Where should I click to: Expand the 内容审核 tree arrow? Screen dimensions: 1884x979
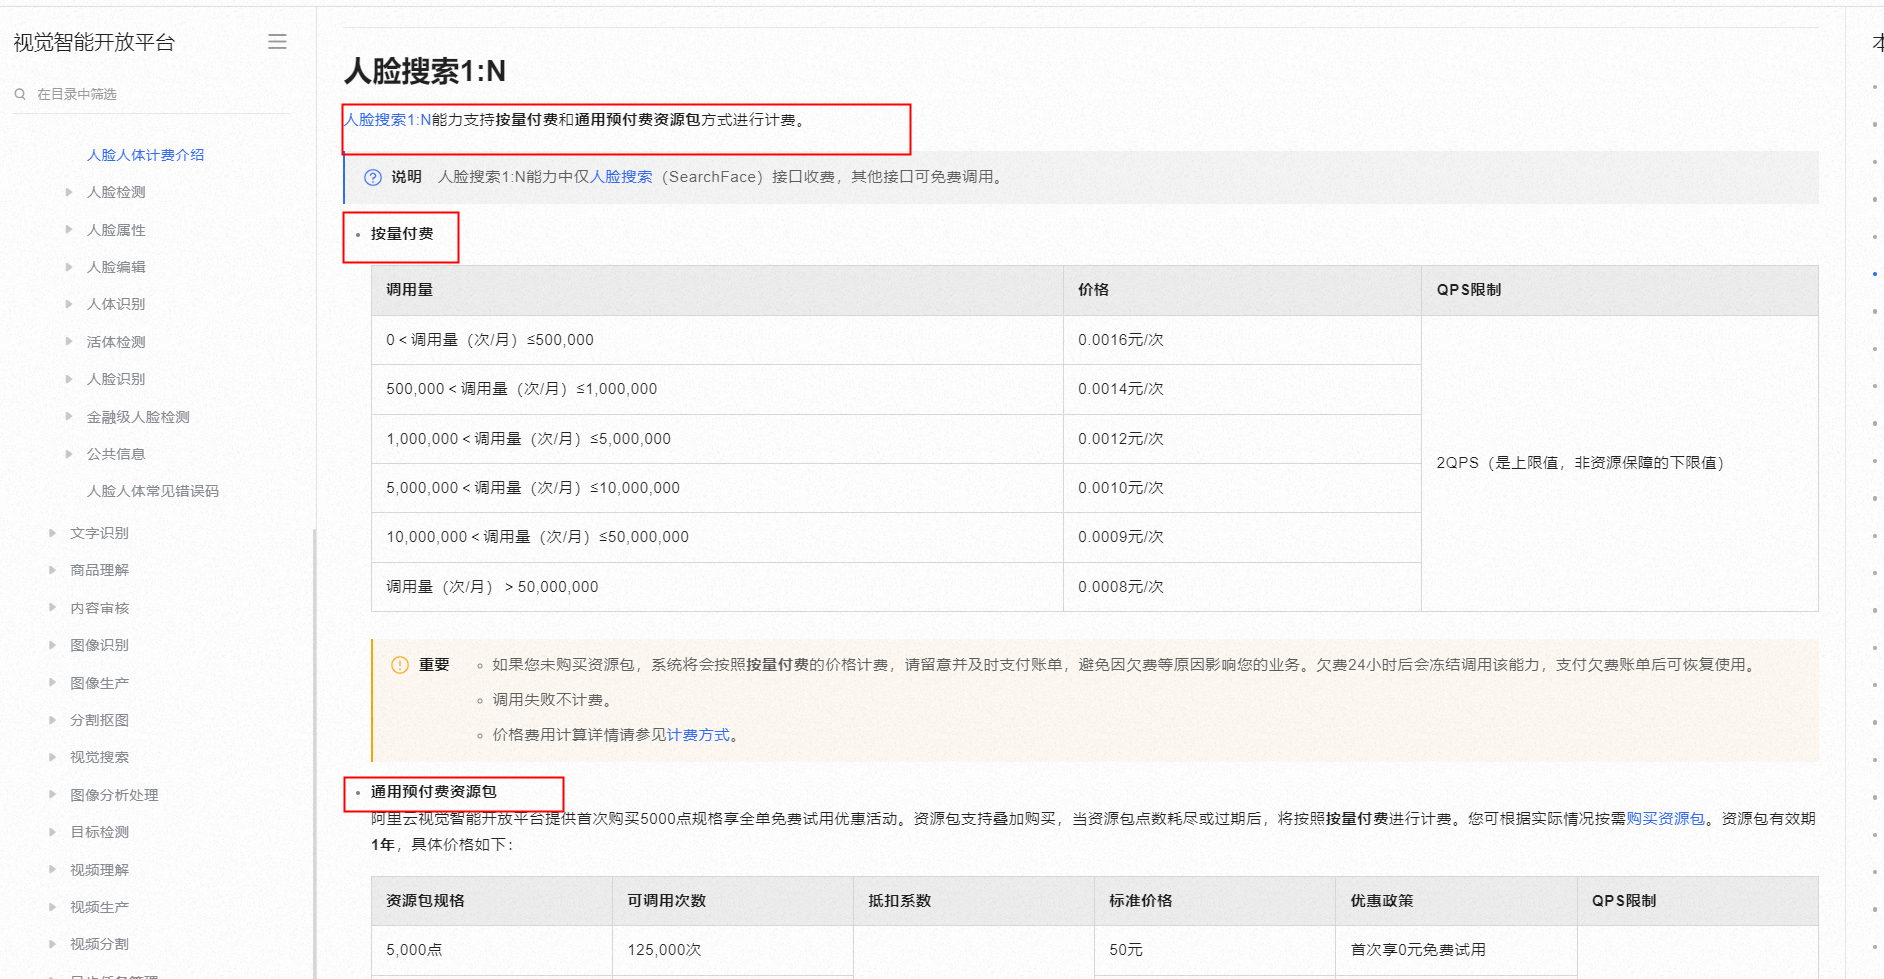[52, 608]
